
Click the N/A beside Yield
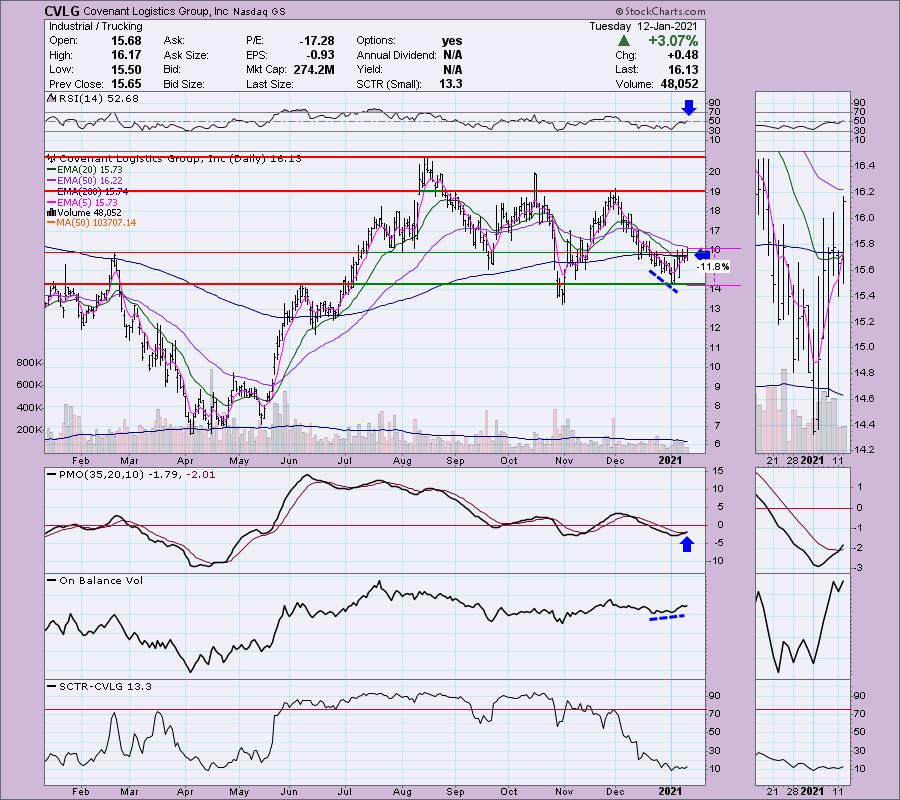pyautogui.click(x=453, y=69)
